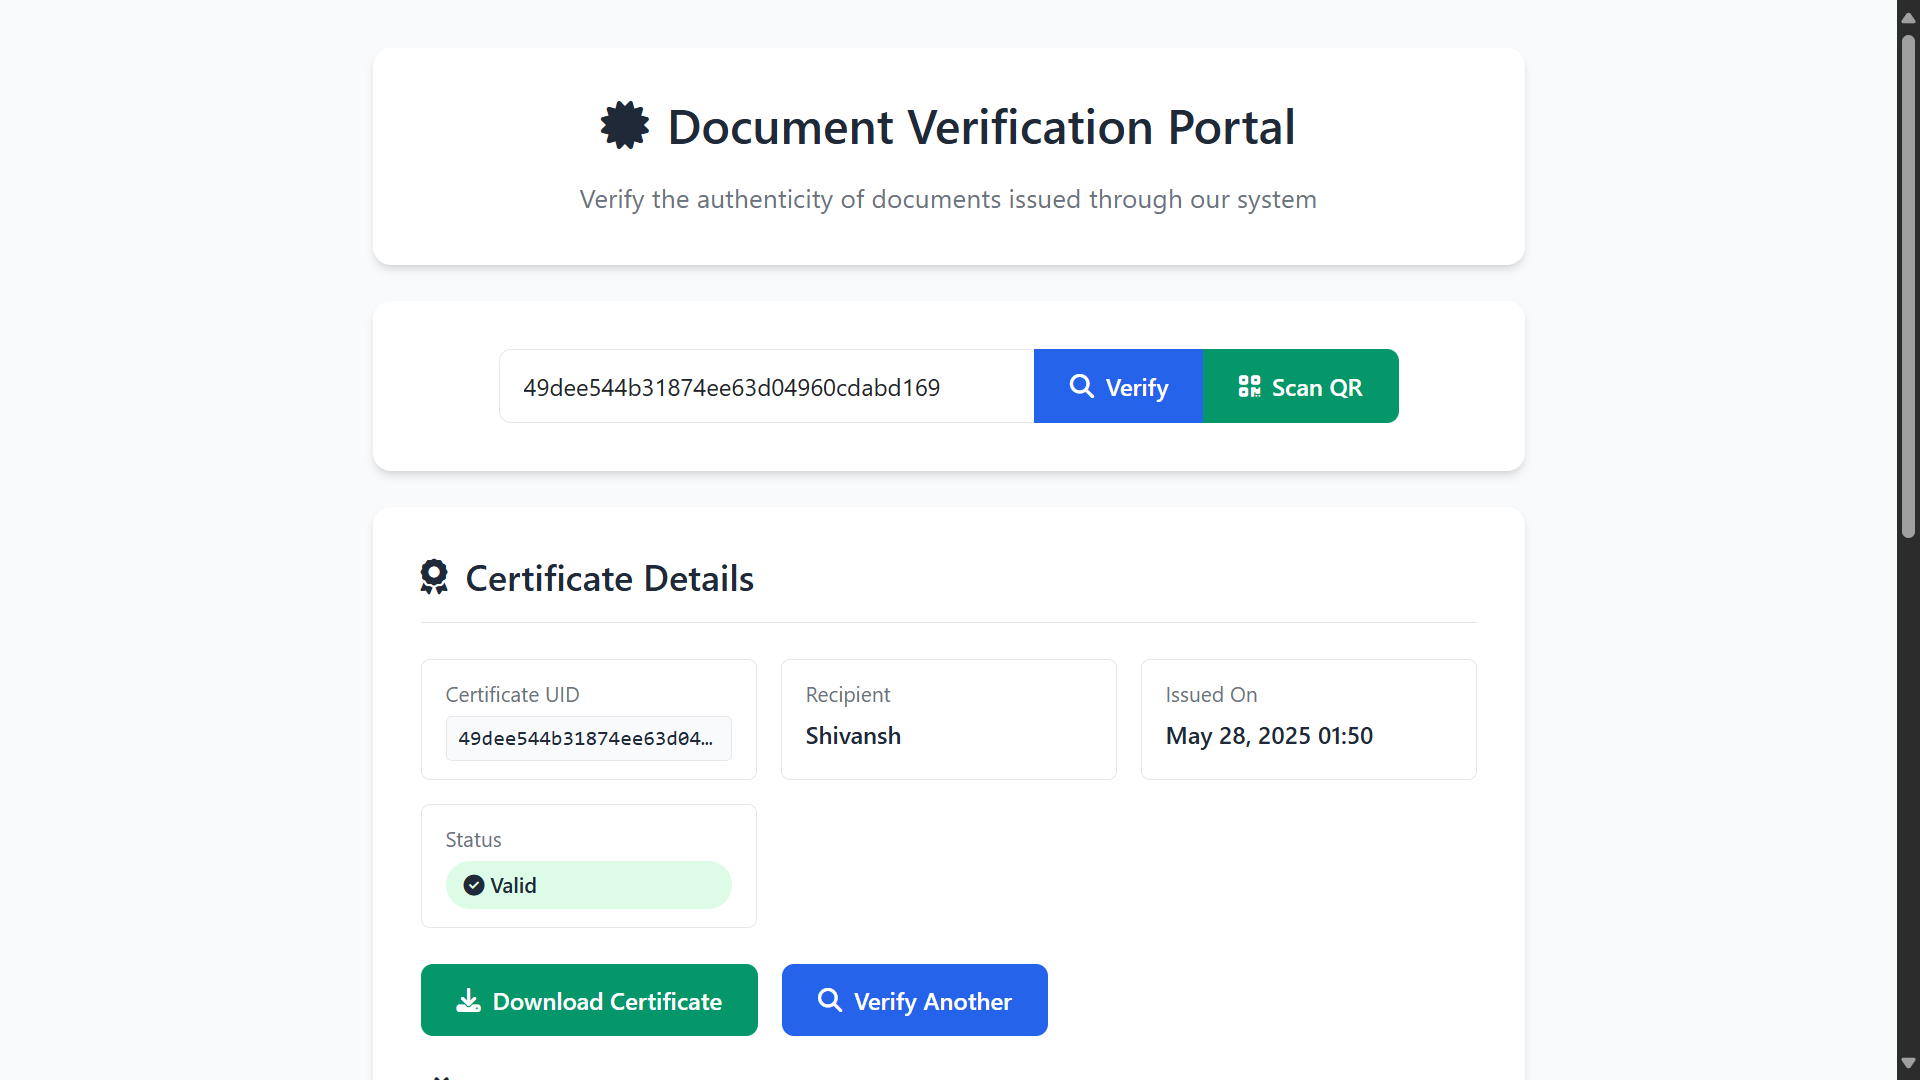Select the award ribbon icon next to Certificate Details
The width and height of the screenshot is (1920, 1080).
point(434,577)
